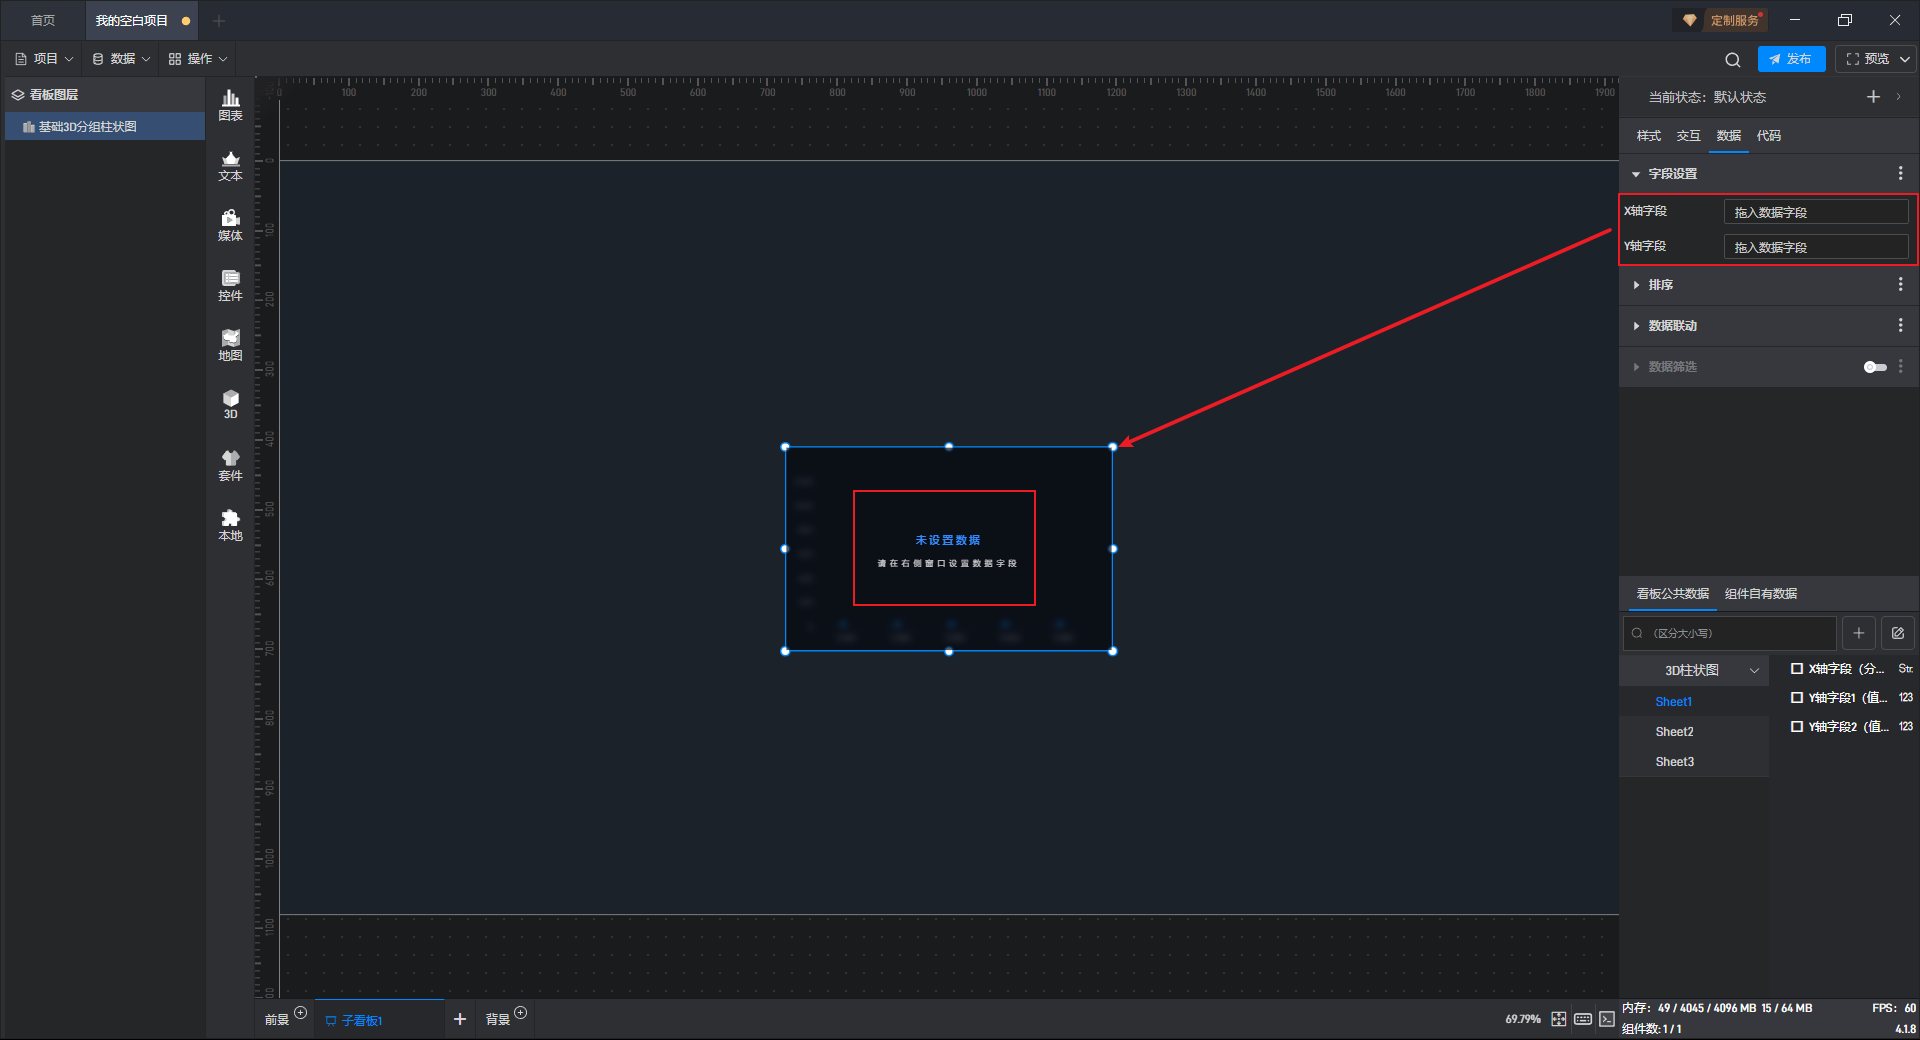This screenshot has height=1040, width=1920.
Task: Open the 套件 kit components icon
Action: pos(230,465)
